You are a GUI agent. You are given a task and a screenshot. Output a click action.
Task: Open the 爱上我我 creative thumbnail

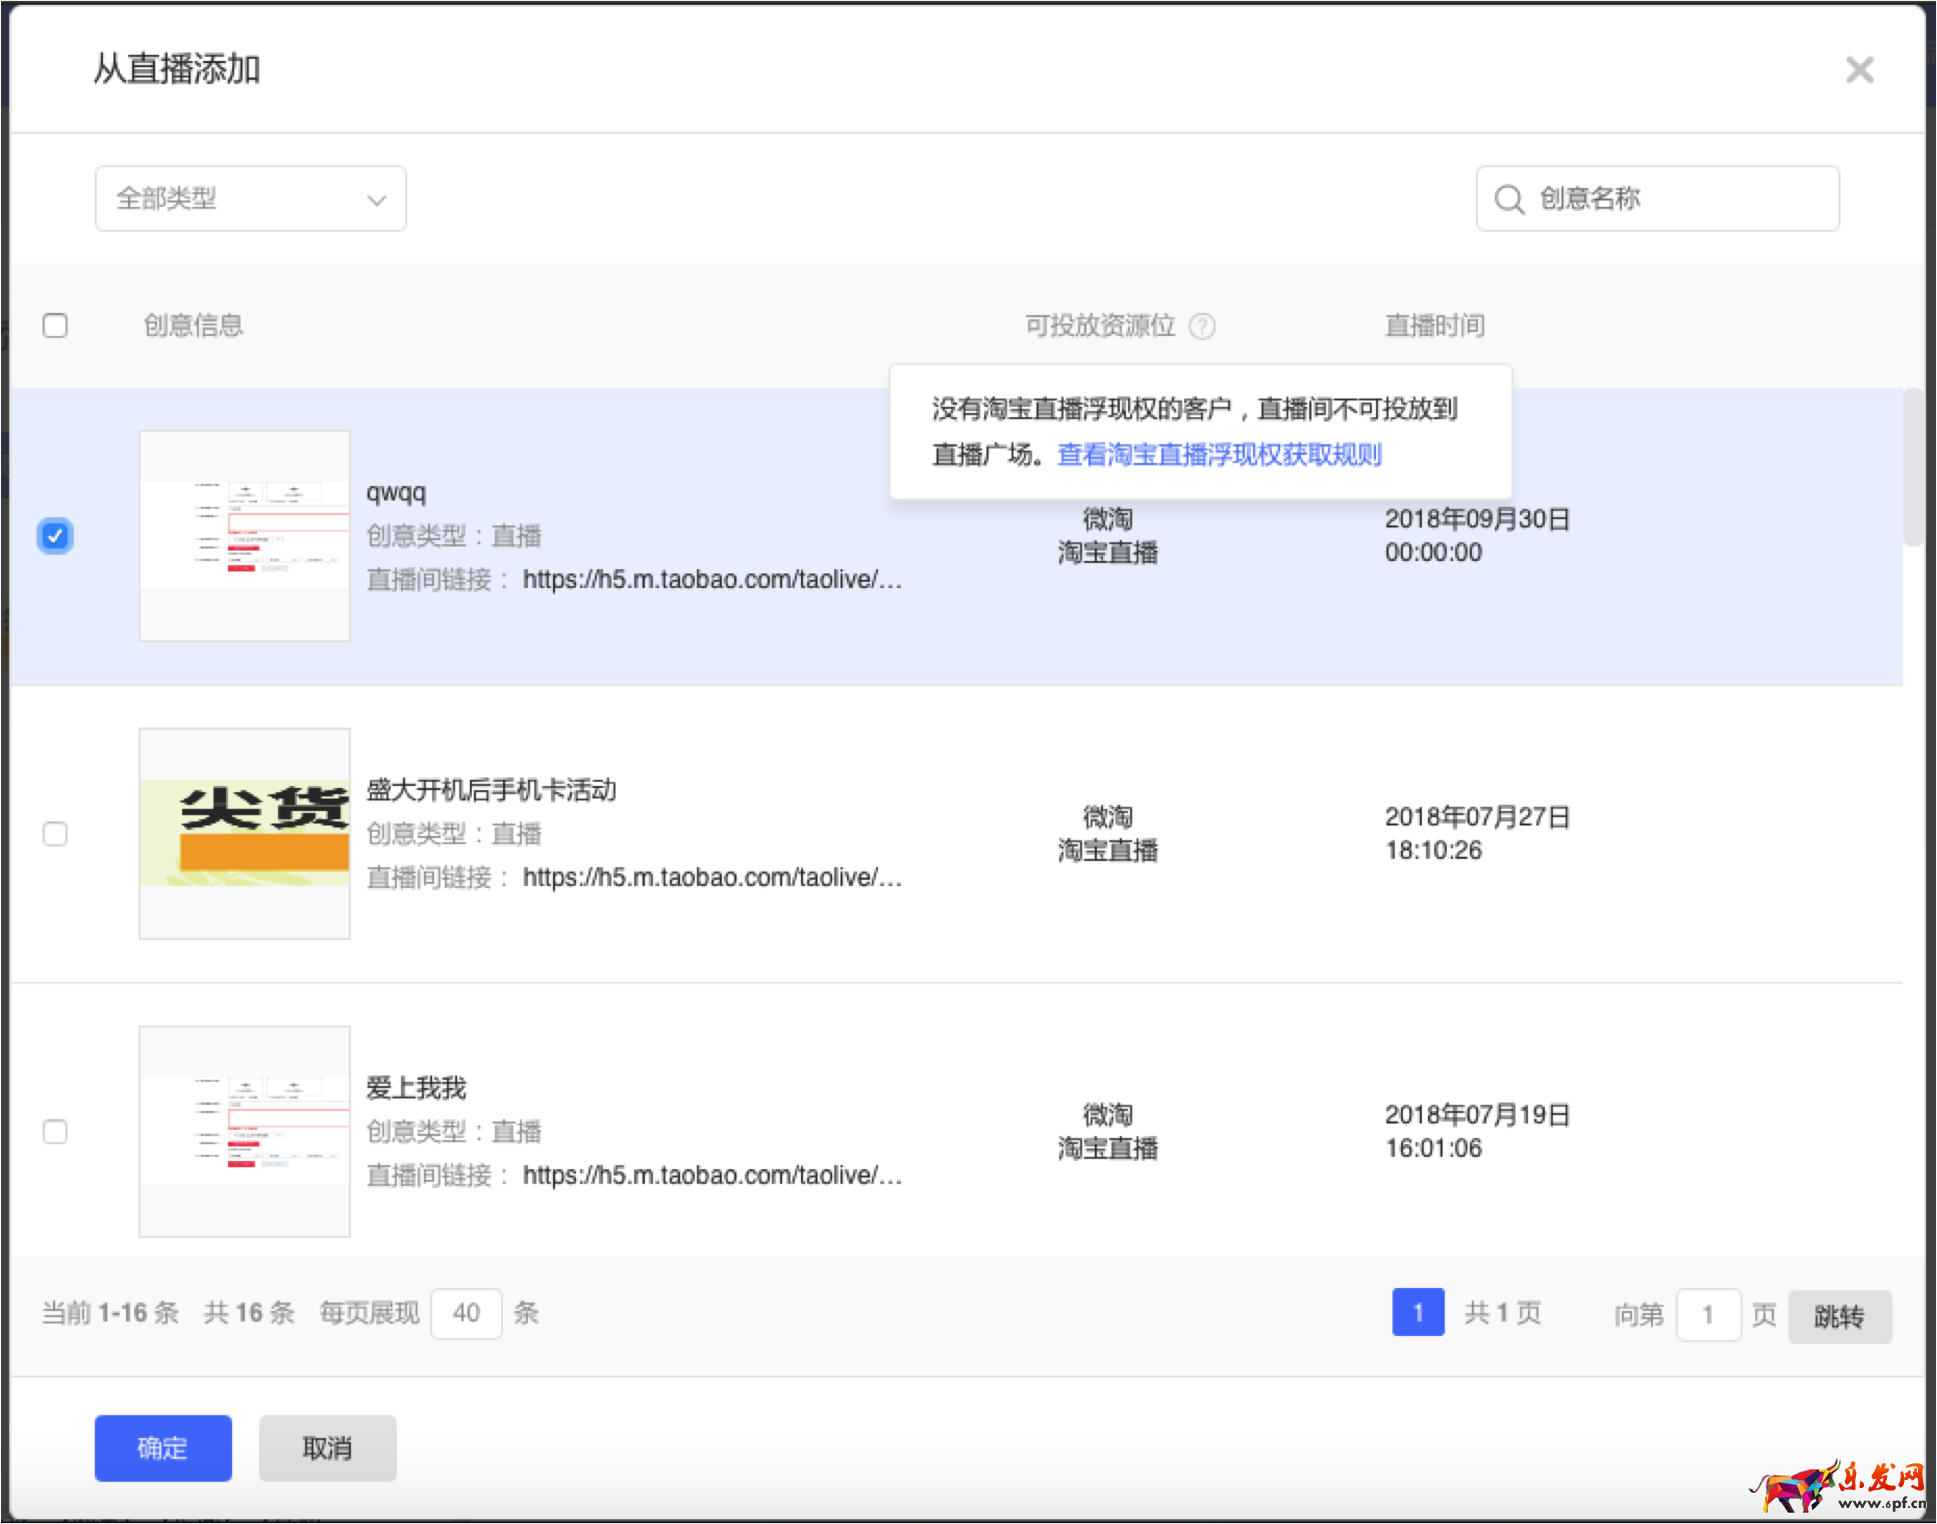pos(245,1131)
